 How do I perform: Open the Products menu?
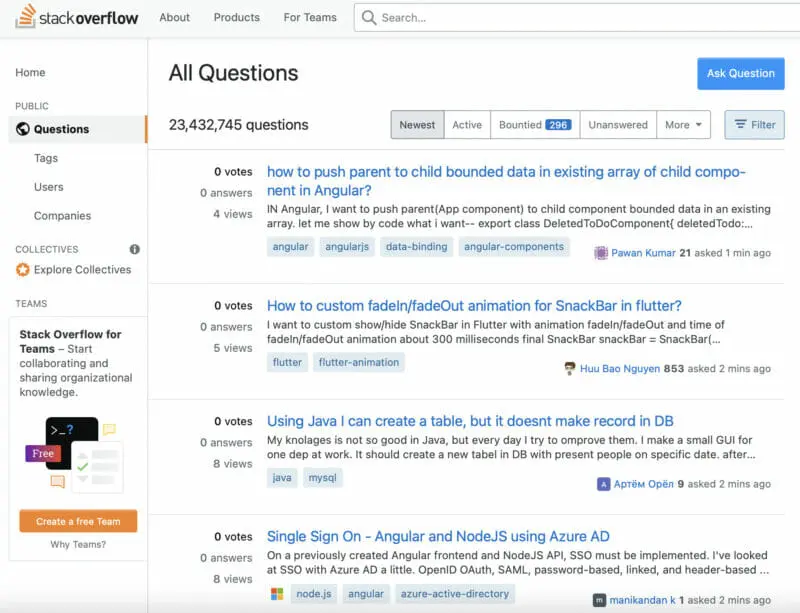pos(236,17)
